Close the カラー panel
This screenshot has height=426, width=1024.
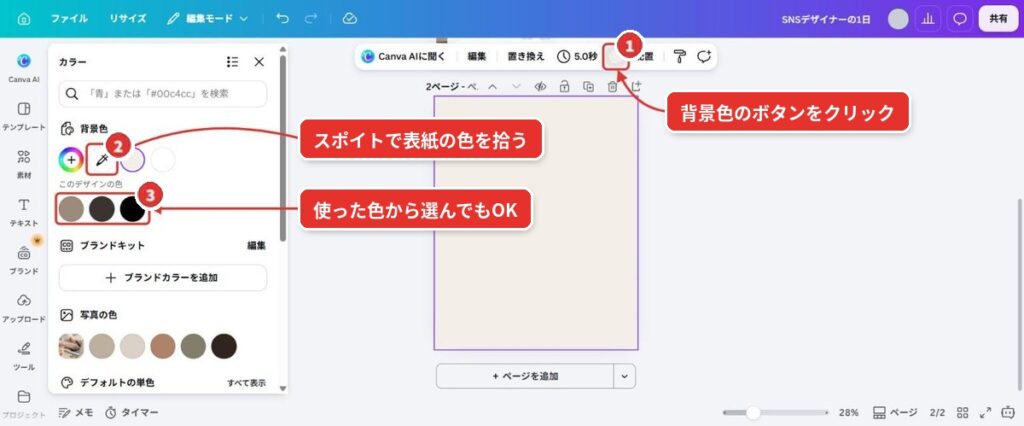pos(259,61)
